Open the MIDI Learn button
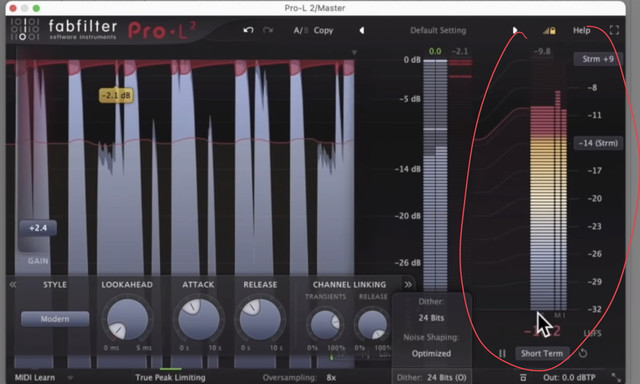Image resolution: width=640 pixels, height=384 pixels. (x=35, y=377)
